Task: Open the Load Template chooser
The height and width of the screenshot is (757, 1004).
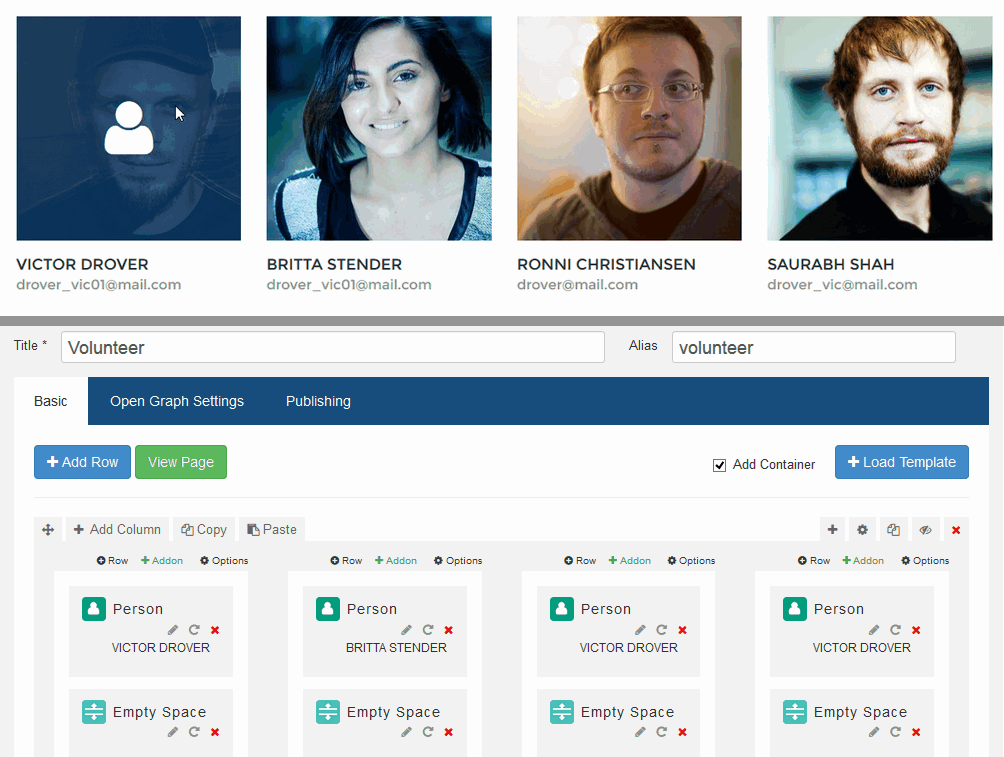Action: [x=901, y=462]
